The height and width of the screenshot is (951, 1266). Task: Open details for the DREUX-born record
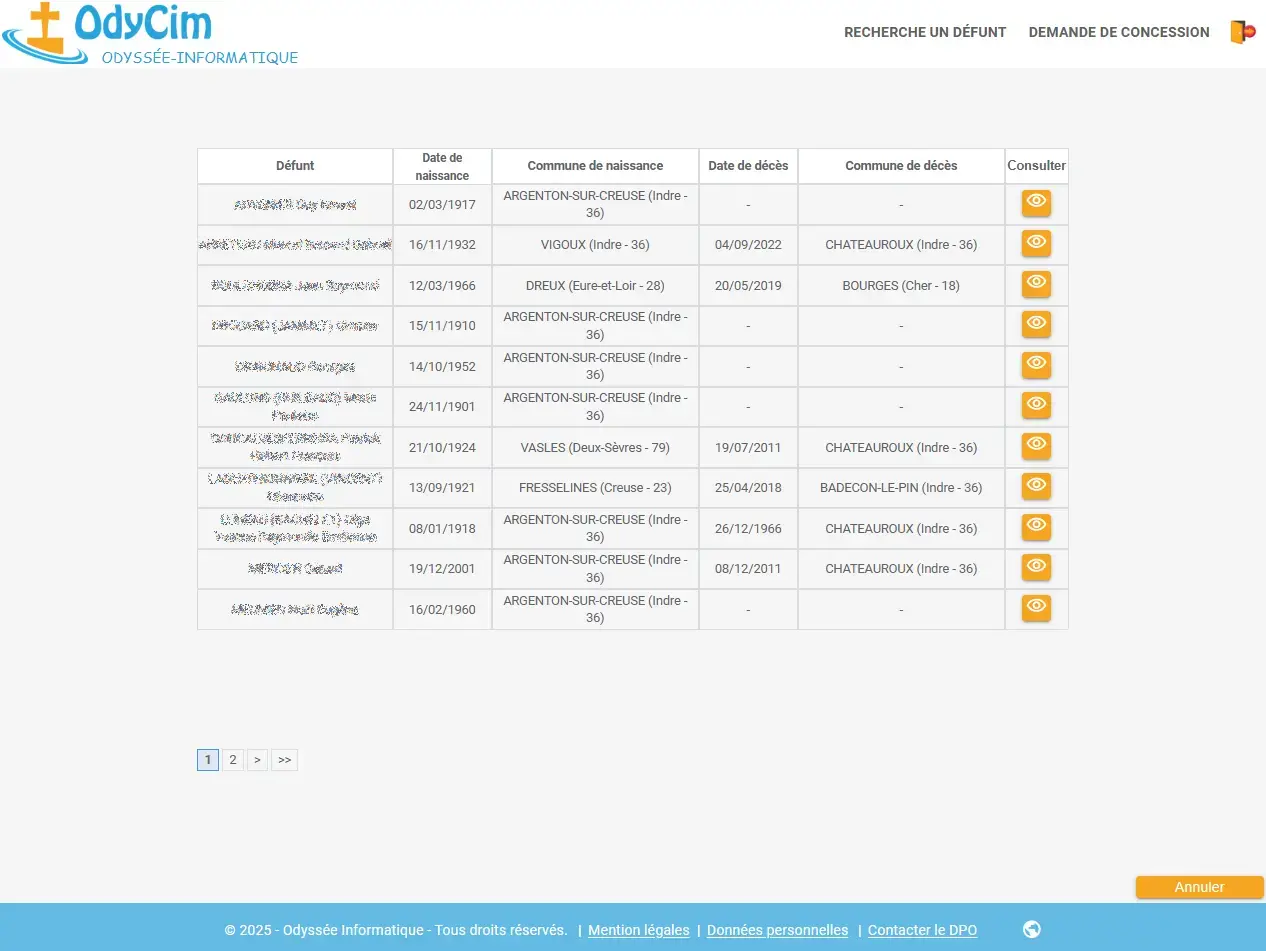click(x=1036, y=284)
